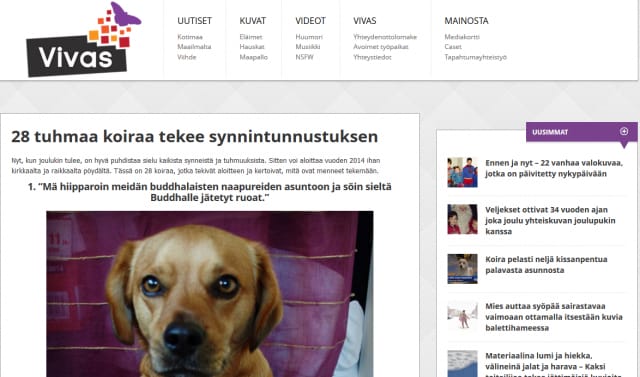
Task: Open the VIDEOT menu
Action: (311, 21)
